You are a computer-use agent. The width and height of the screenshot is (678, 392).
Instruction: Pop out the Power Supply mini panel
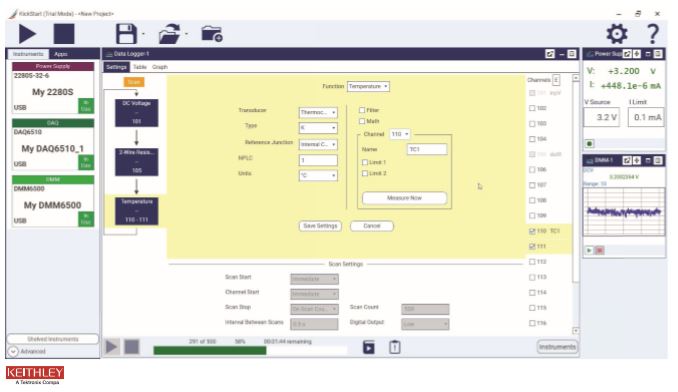click(x=627, y=54)
